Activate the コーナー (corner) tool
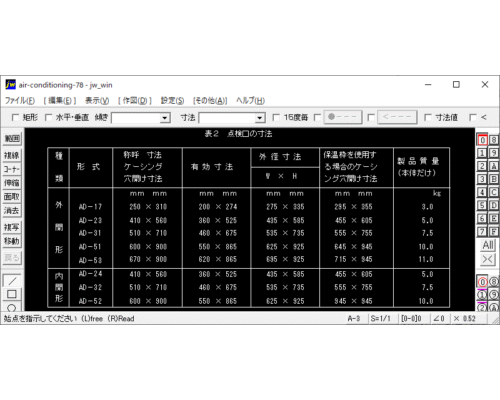The image size is (500, 400). [x=12, y=169]
